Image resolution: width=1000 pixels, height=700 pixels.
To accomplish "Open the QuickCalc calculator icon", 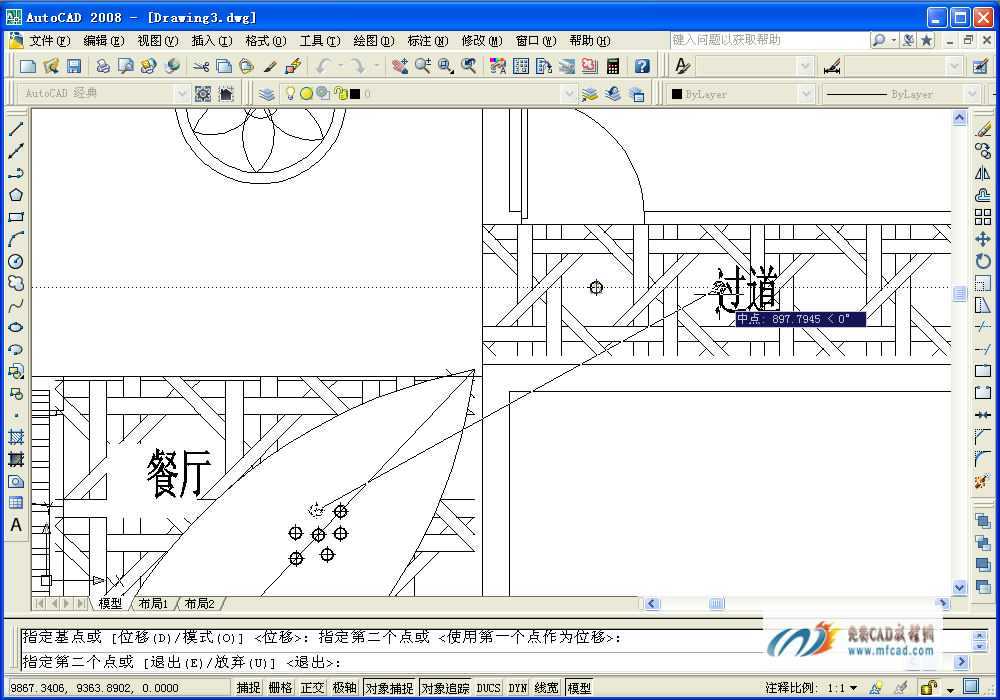I will tap(613, 66).
